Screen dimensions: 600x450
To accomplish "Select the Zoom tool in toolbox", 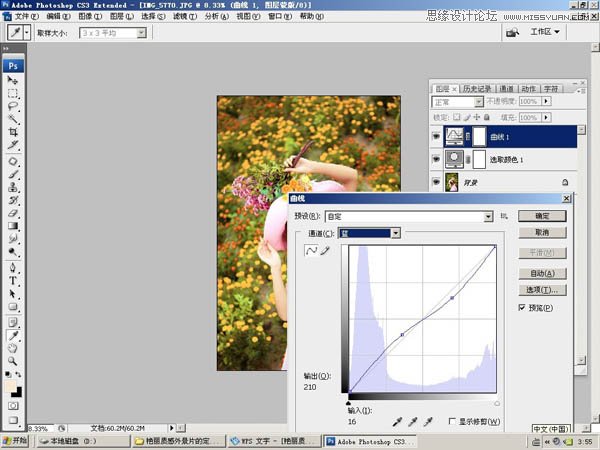I will click(14, 361).
